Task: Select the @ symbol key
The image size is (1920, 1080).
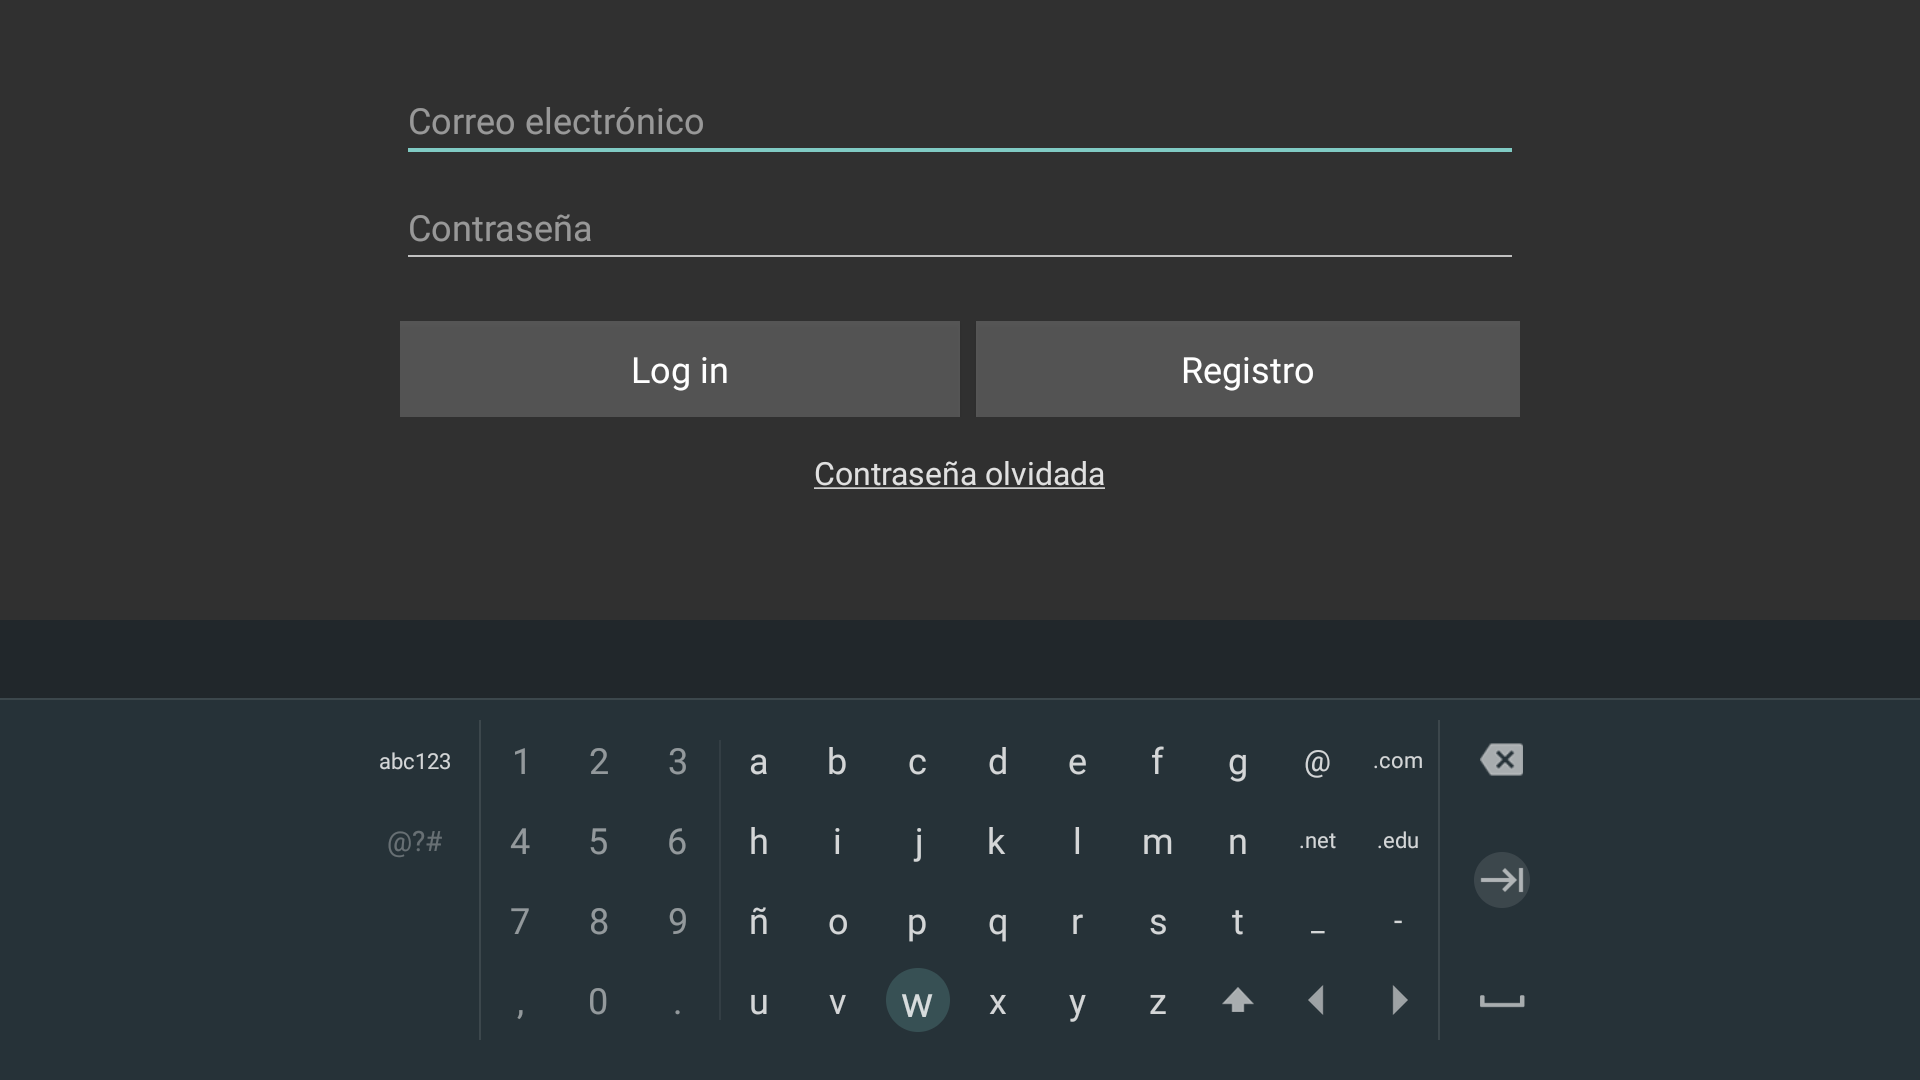Action: click(1317, 761)
